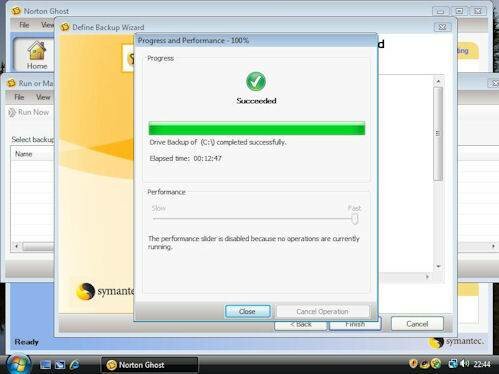Image resolution: width=499 pixels, height=374 pixels.
Task: Click Show Desktop quick launch icon
Action: click(x=45, y=365)
